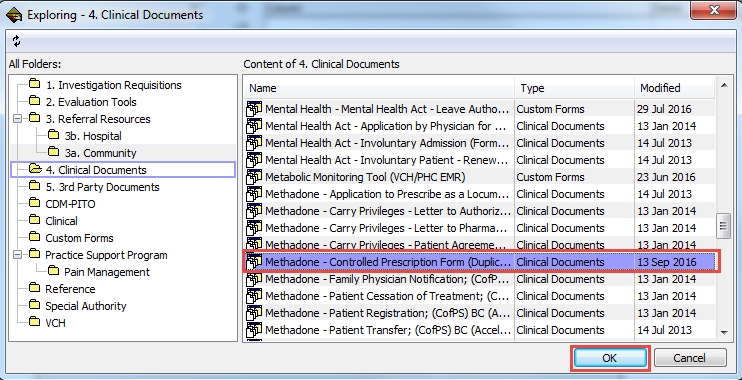The width and height of the screenshot is (742, 380).
Task: Sort list by Type column header
Action: [574, 88]
